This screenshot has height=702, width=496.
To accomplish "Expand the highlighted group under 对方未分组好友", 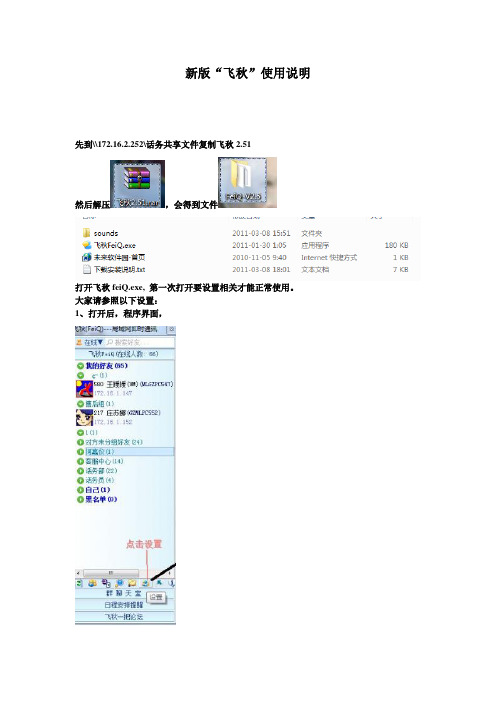I will (x=81, y=452).
